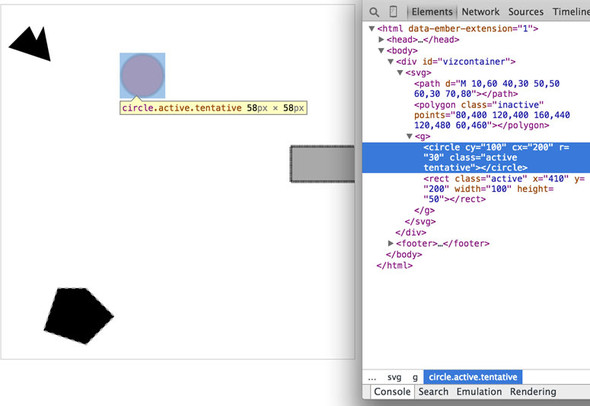Collapse the body element triangle

click(x=381, y=50)
